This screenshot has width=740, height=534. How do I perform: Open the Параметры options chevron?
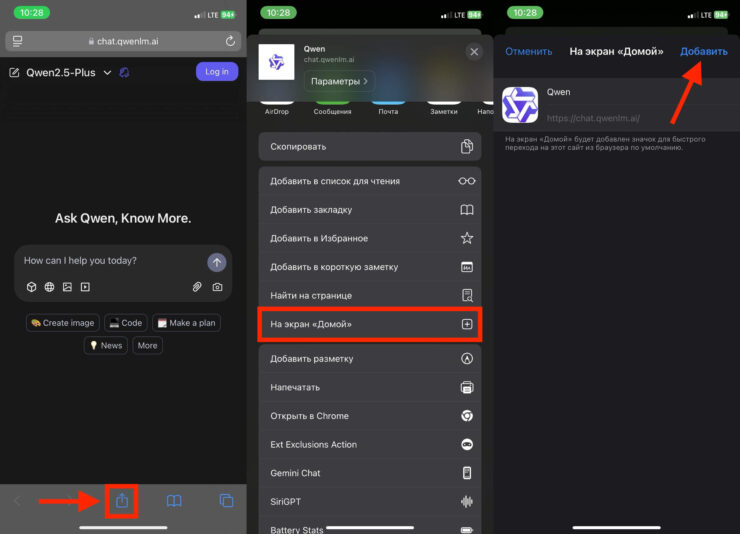[x=339, y=80]
